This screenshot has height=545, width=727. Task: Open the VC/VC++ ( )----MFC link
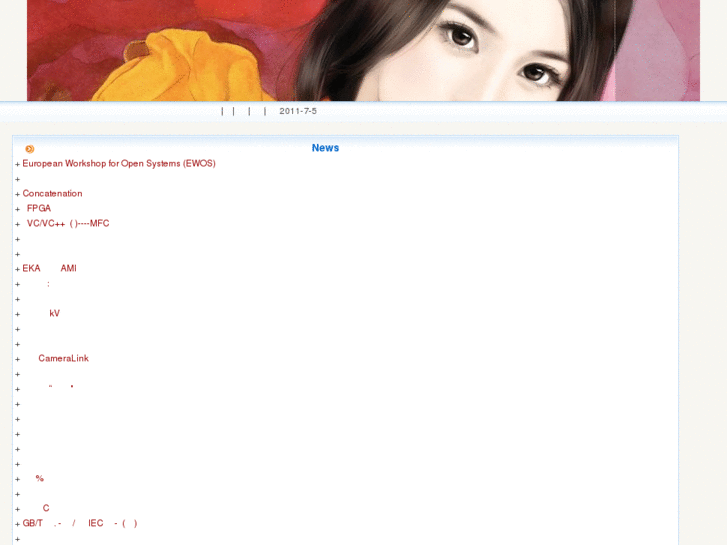[66, 224]
